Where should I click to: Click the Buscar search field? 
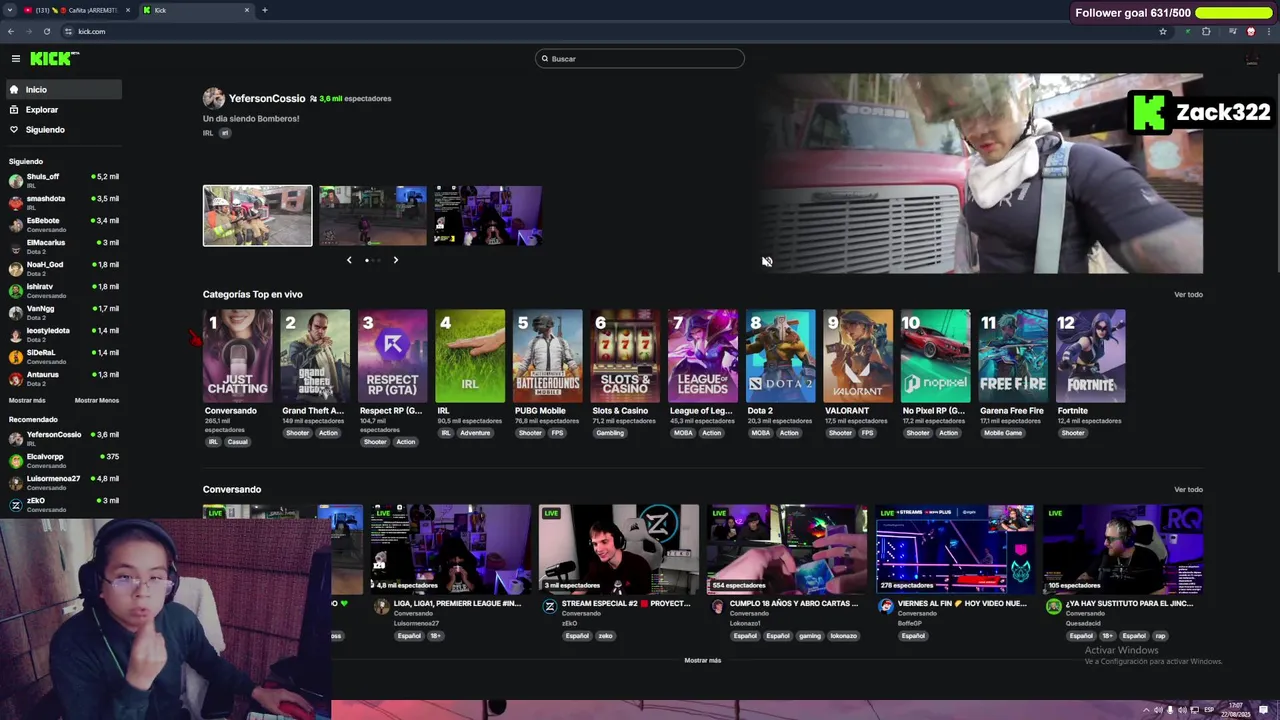pos(640,59)
